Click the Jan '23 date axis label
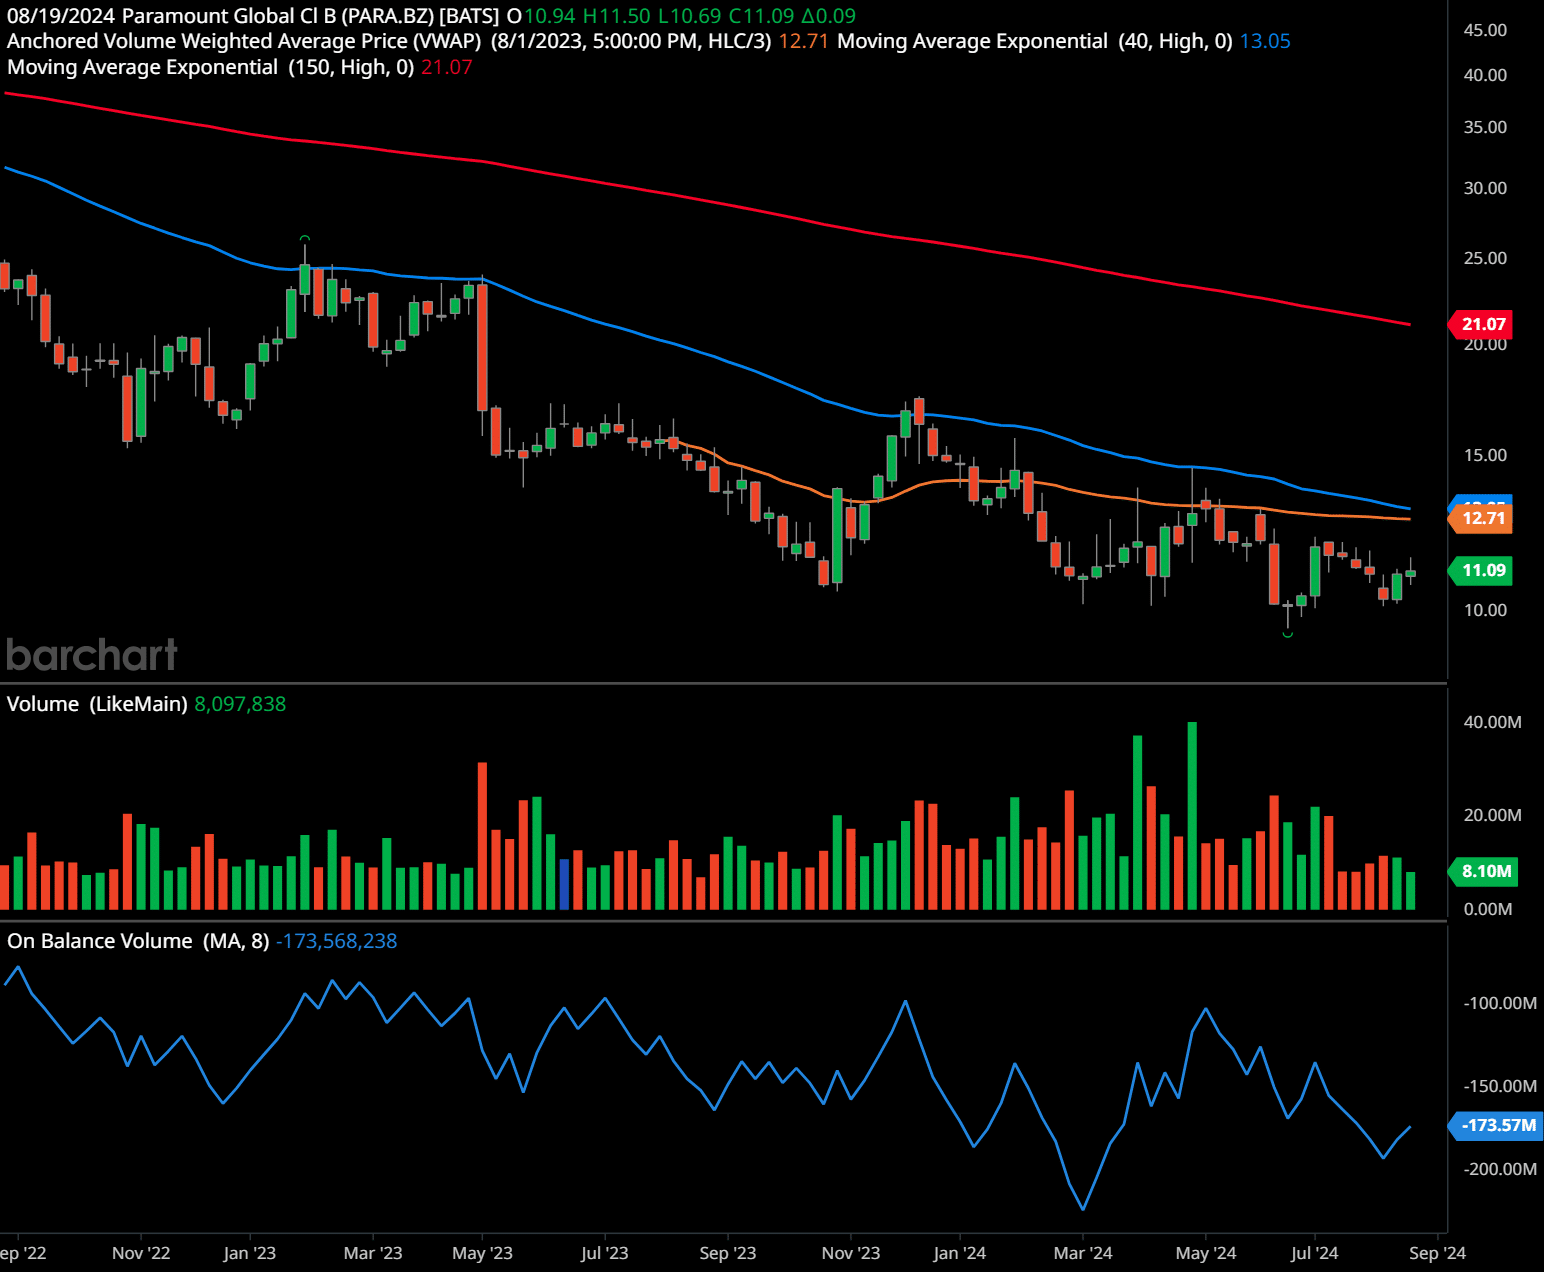1544x1272 pixels. point(249,1253)
